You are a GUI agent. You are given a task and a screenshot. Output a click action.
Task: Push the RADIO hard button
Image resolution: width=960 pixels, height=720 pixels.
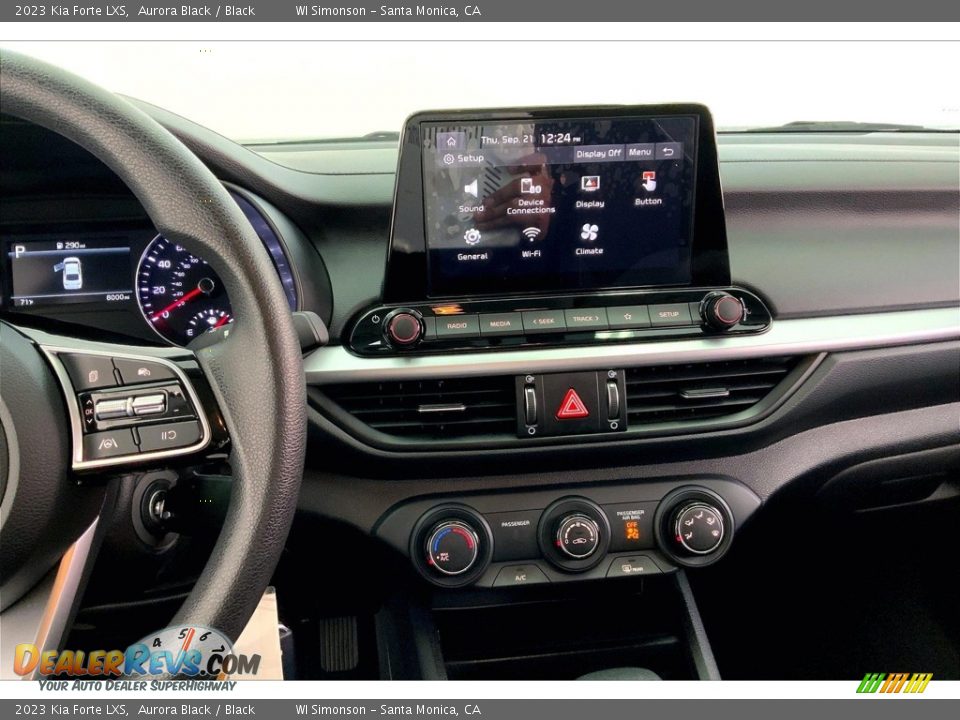(x=457, y=326)
